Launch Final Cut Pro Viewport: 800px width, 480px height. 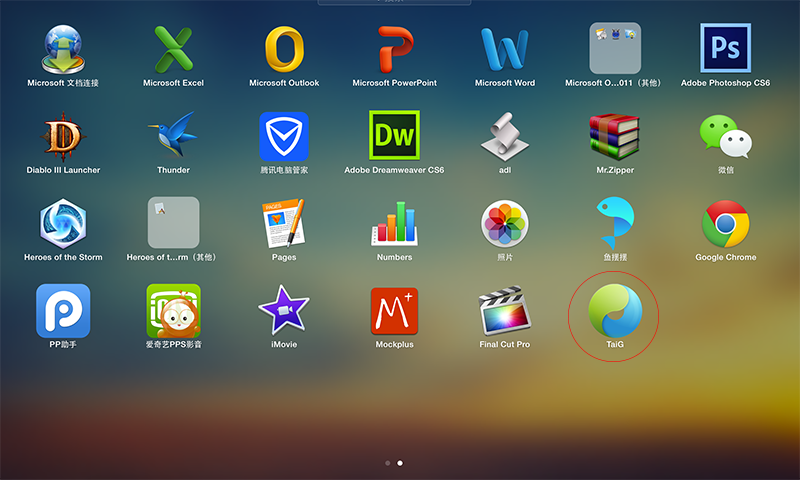(505, 310)
